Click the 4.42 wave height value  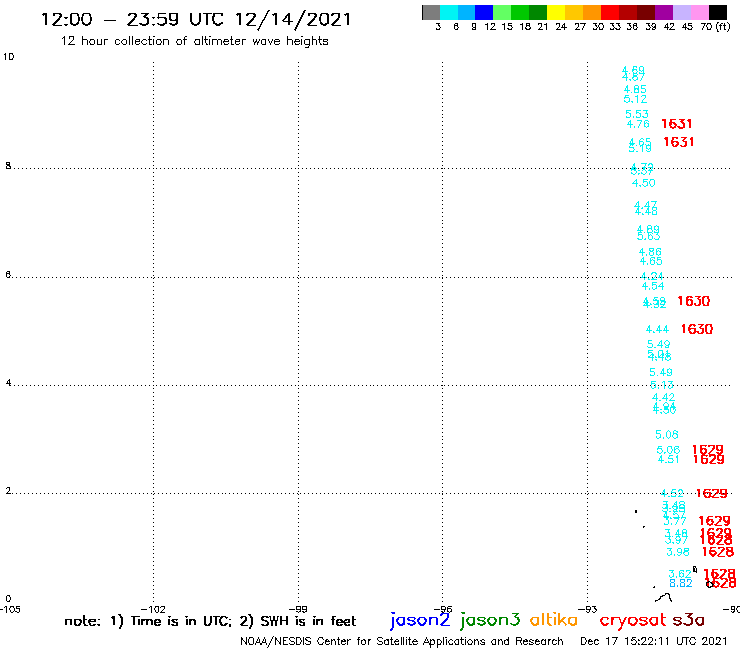point(664,397)
